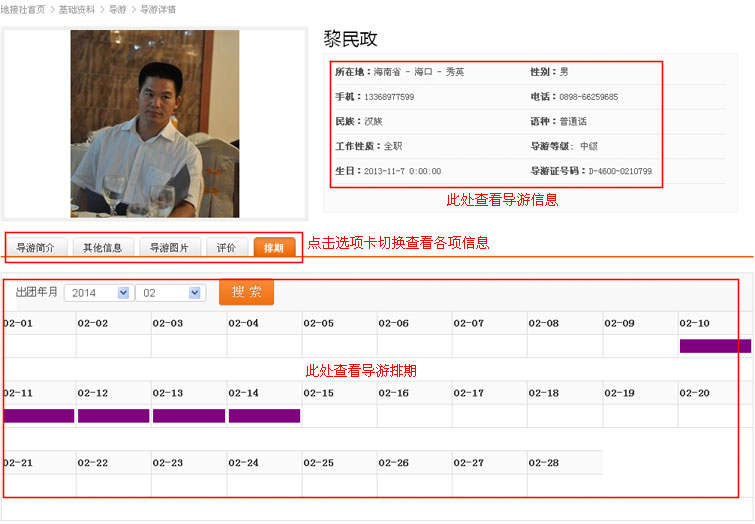Screen dimensions: 755x524
Task: Select the 导游图片 tab
Action: [x=170, y=248]
